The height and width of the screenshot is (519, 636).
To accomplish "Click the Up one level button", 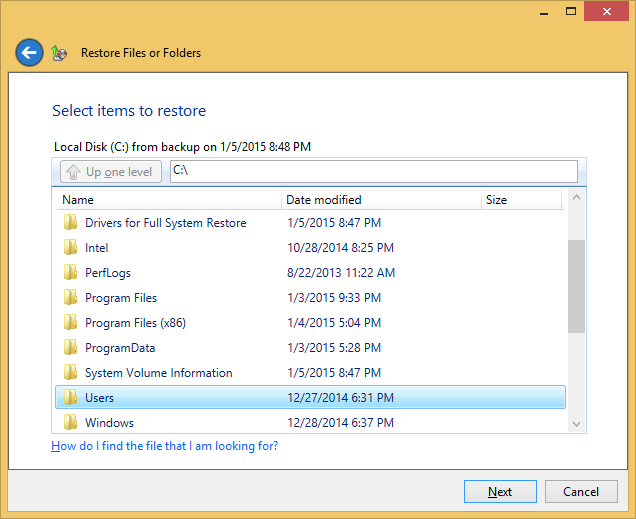I will pyautogui.click(x=110, y=172).
